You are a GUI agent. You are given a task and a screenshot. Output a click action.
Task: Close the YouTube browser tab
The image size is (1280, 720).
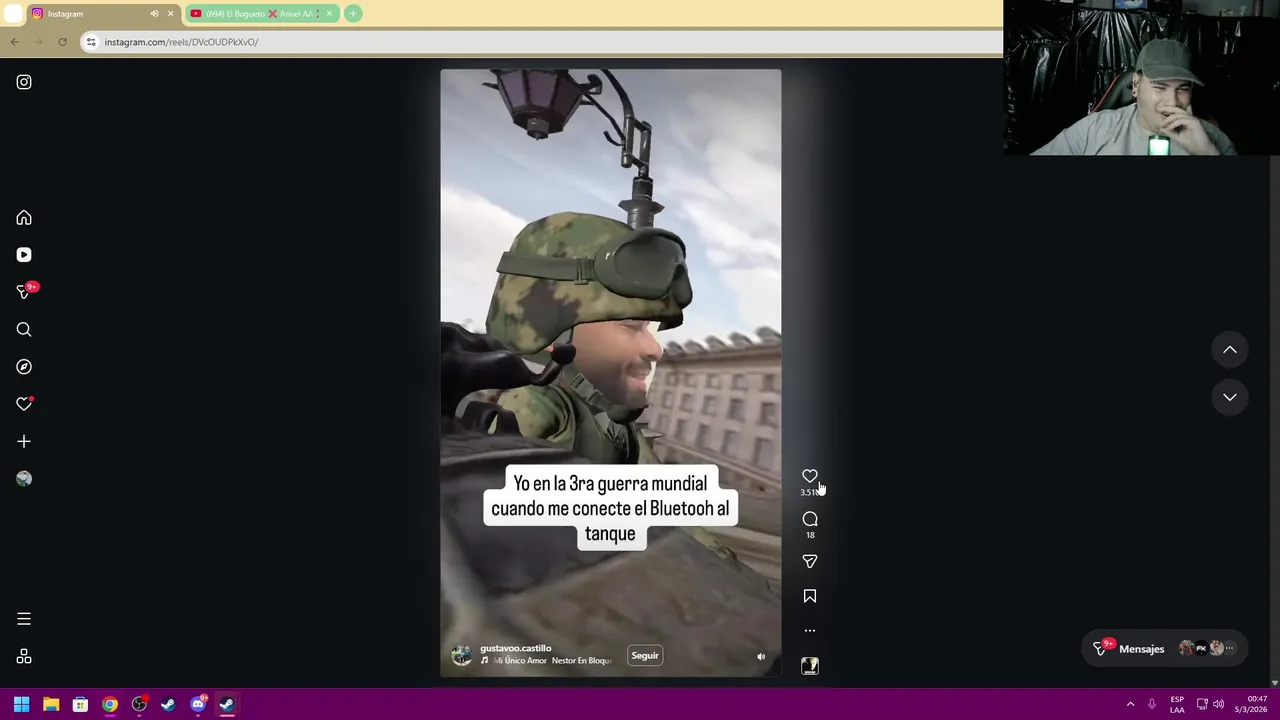pos(329,14)
